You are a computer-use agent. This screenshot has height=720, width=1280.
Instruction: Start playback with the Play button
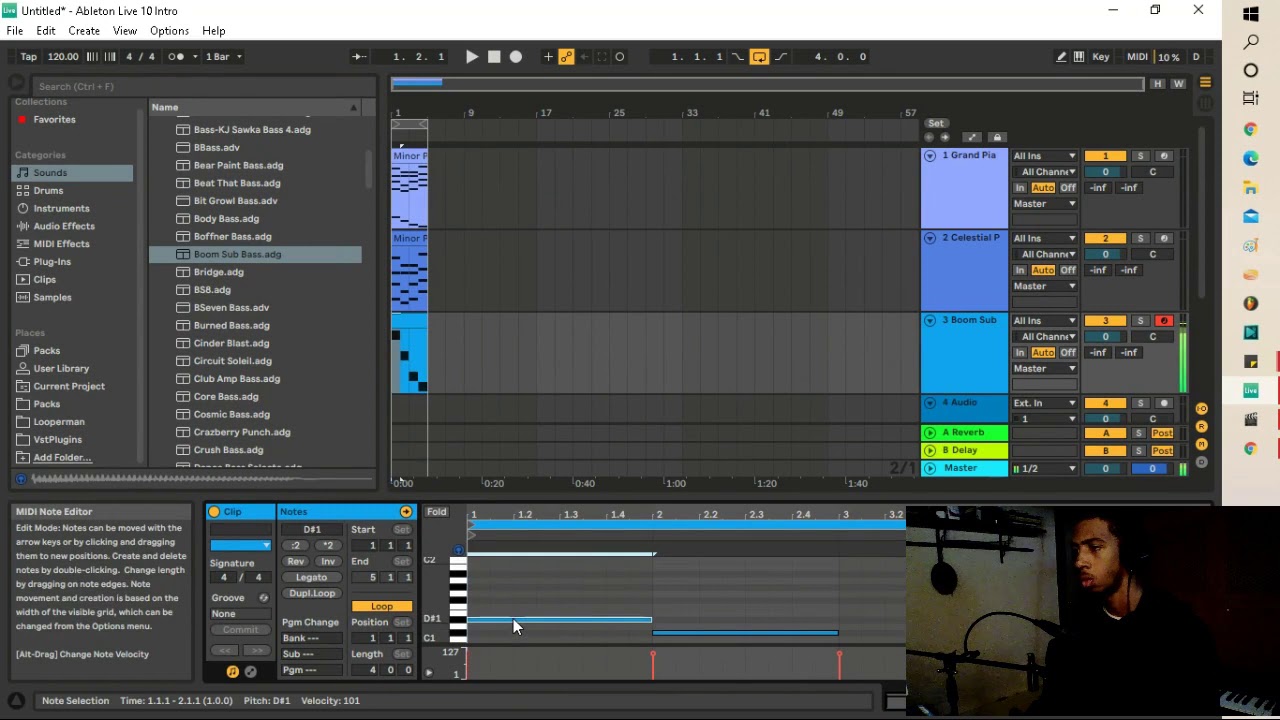pyautogui.click(x=472, y=57)
